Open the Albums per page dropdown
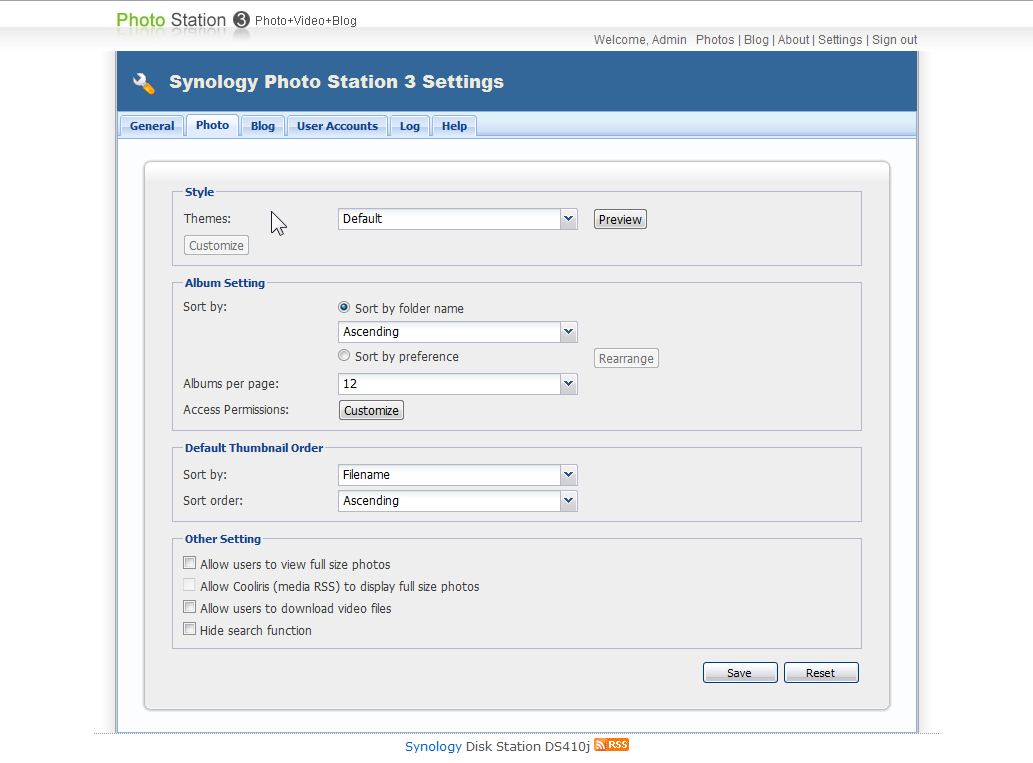1033x763 pixels. click(x=458, y=383)
